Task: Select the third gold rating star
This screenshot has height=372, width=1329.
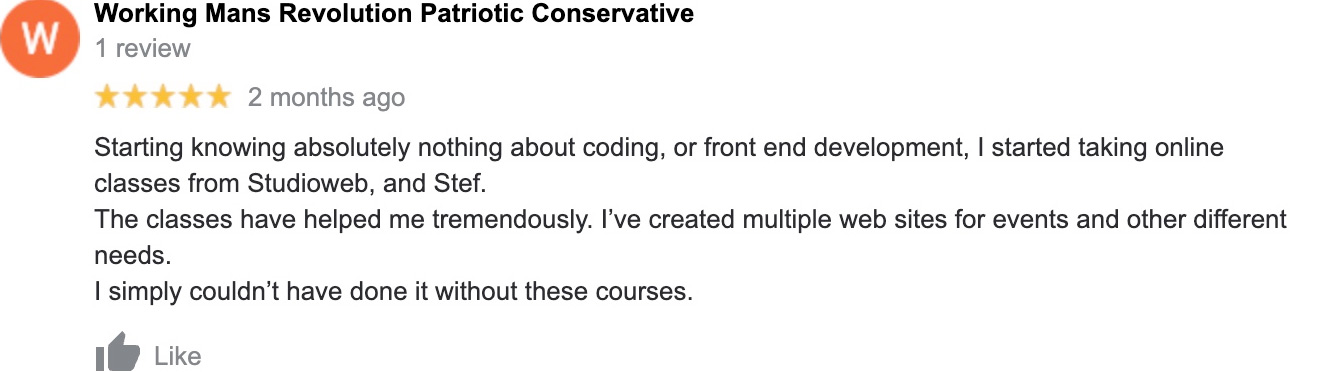Action: pos(162,97)
